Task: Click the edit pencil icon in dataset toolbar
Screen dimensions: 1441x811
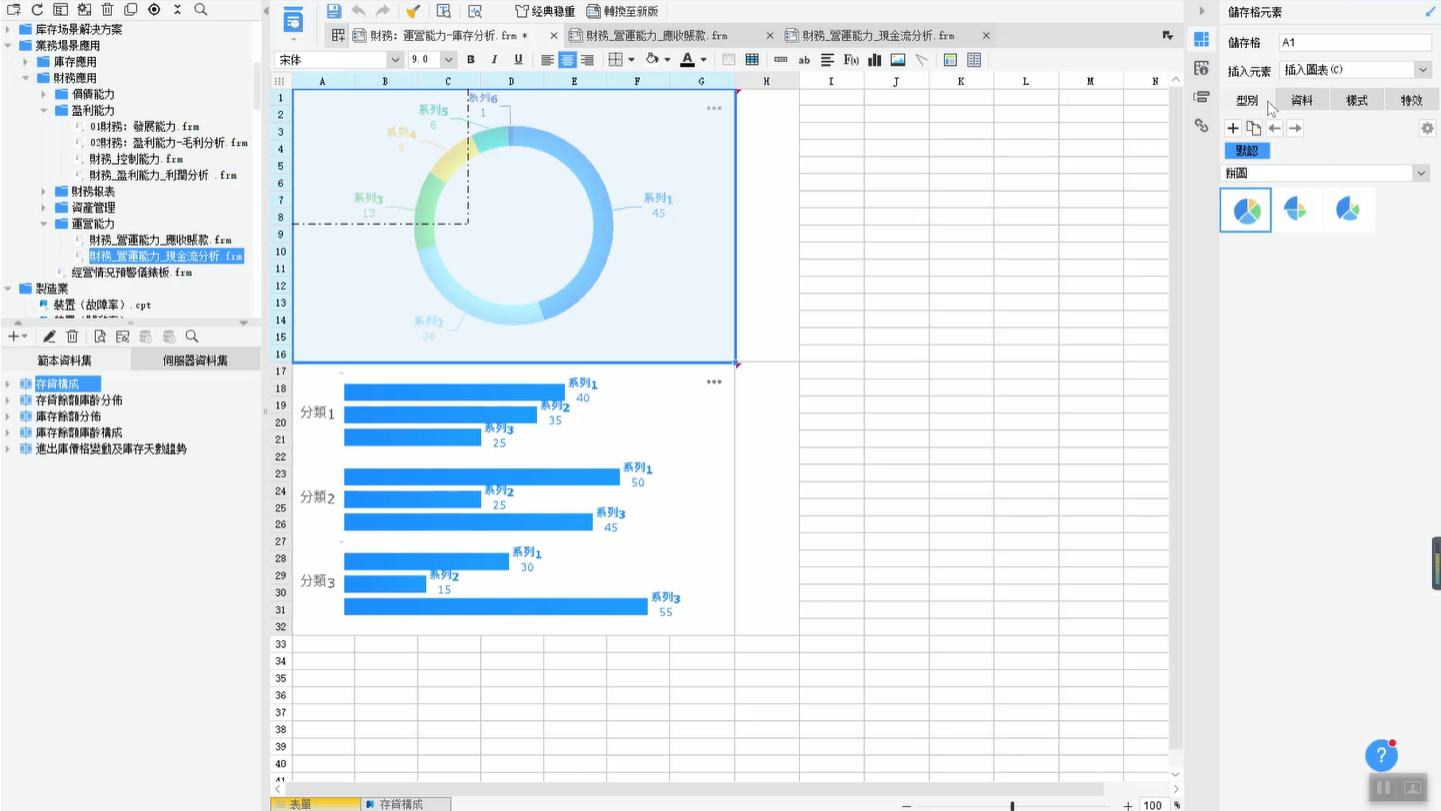Action: tap(48, 337)
